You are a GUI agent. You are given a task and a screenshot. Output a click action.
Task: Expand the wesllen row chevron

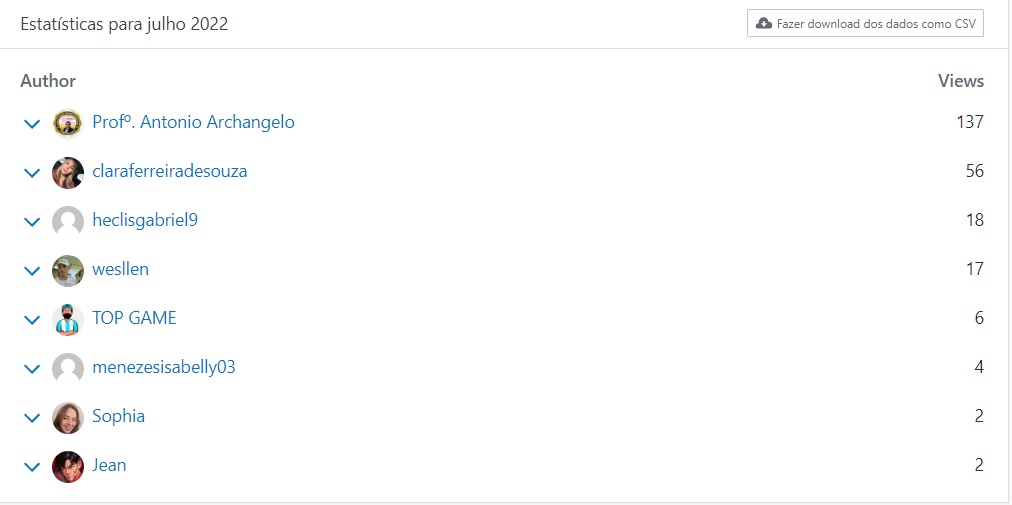point(31,271)
